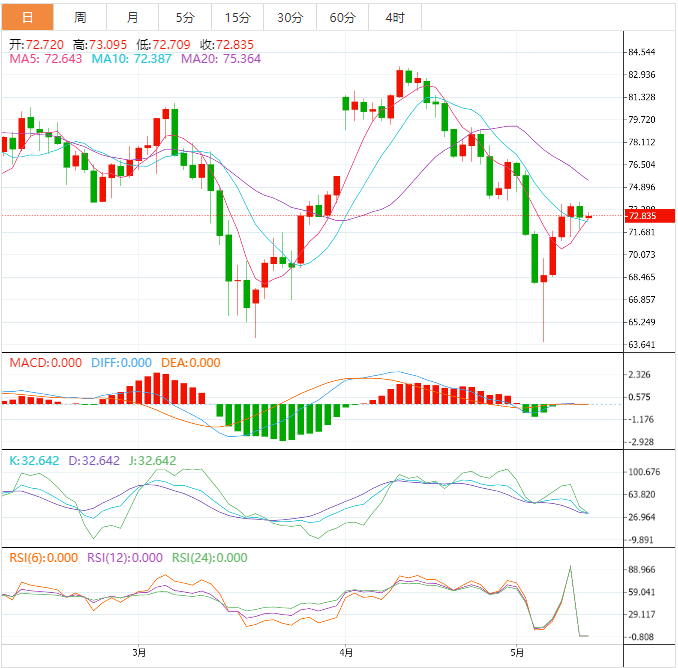The width and height of the screenshot is (678, 668).
Task: Click the RSI(24) indicator label
Action: (x=207, y=558)
